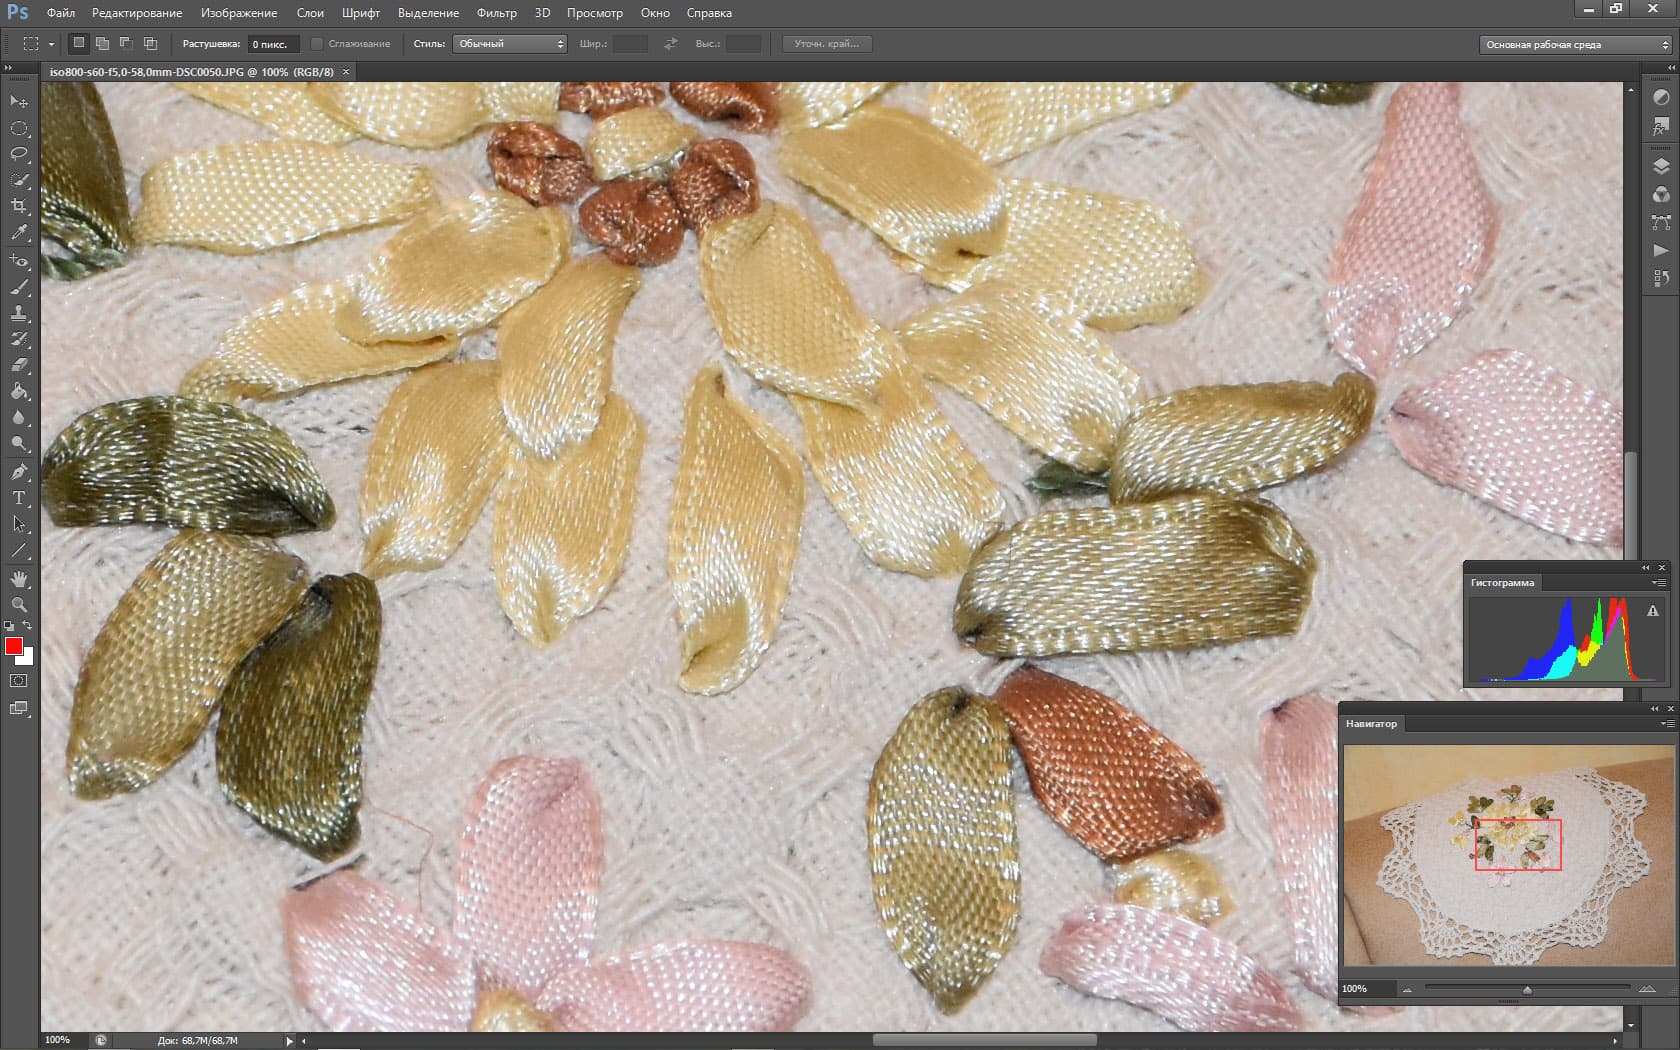1680x1050 pixels.
Task: Open the Фильтр menu
Action: tap(496, 13)
